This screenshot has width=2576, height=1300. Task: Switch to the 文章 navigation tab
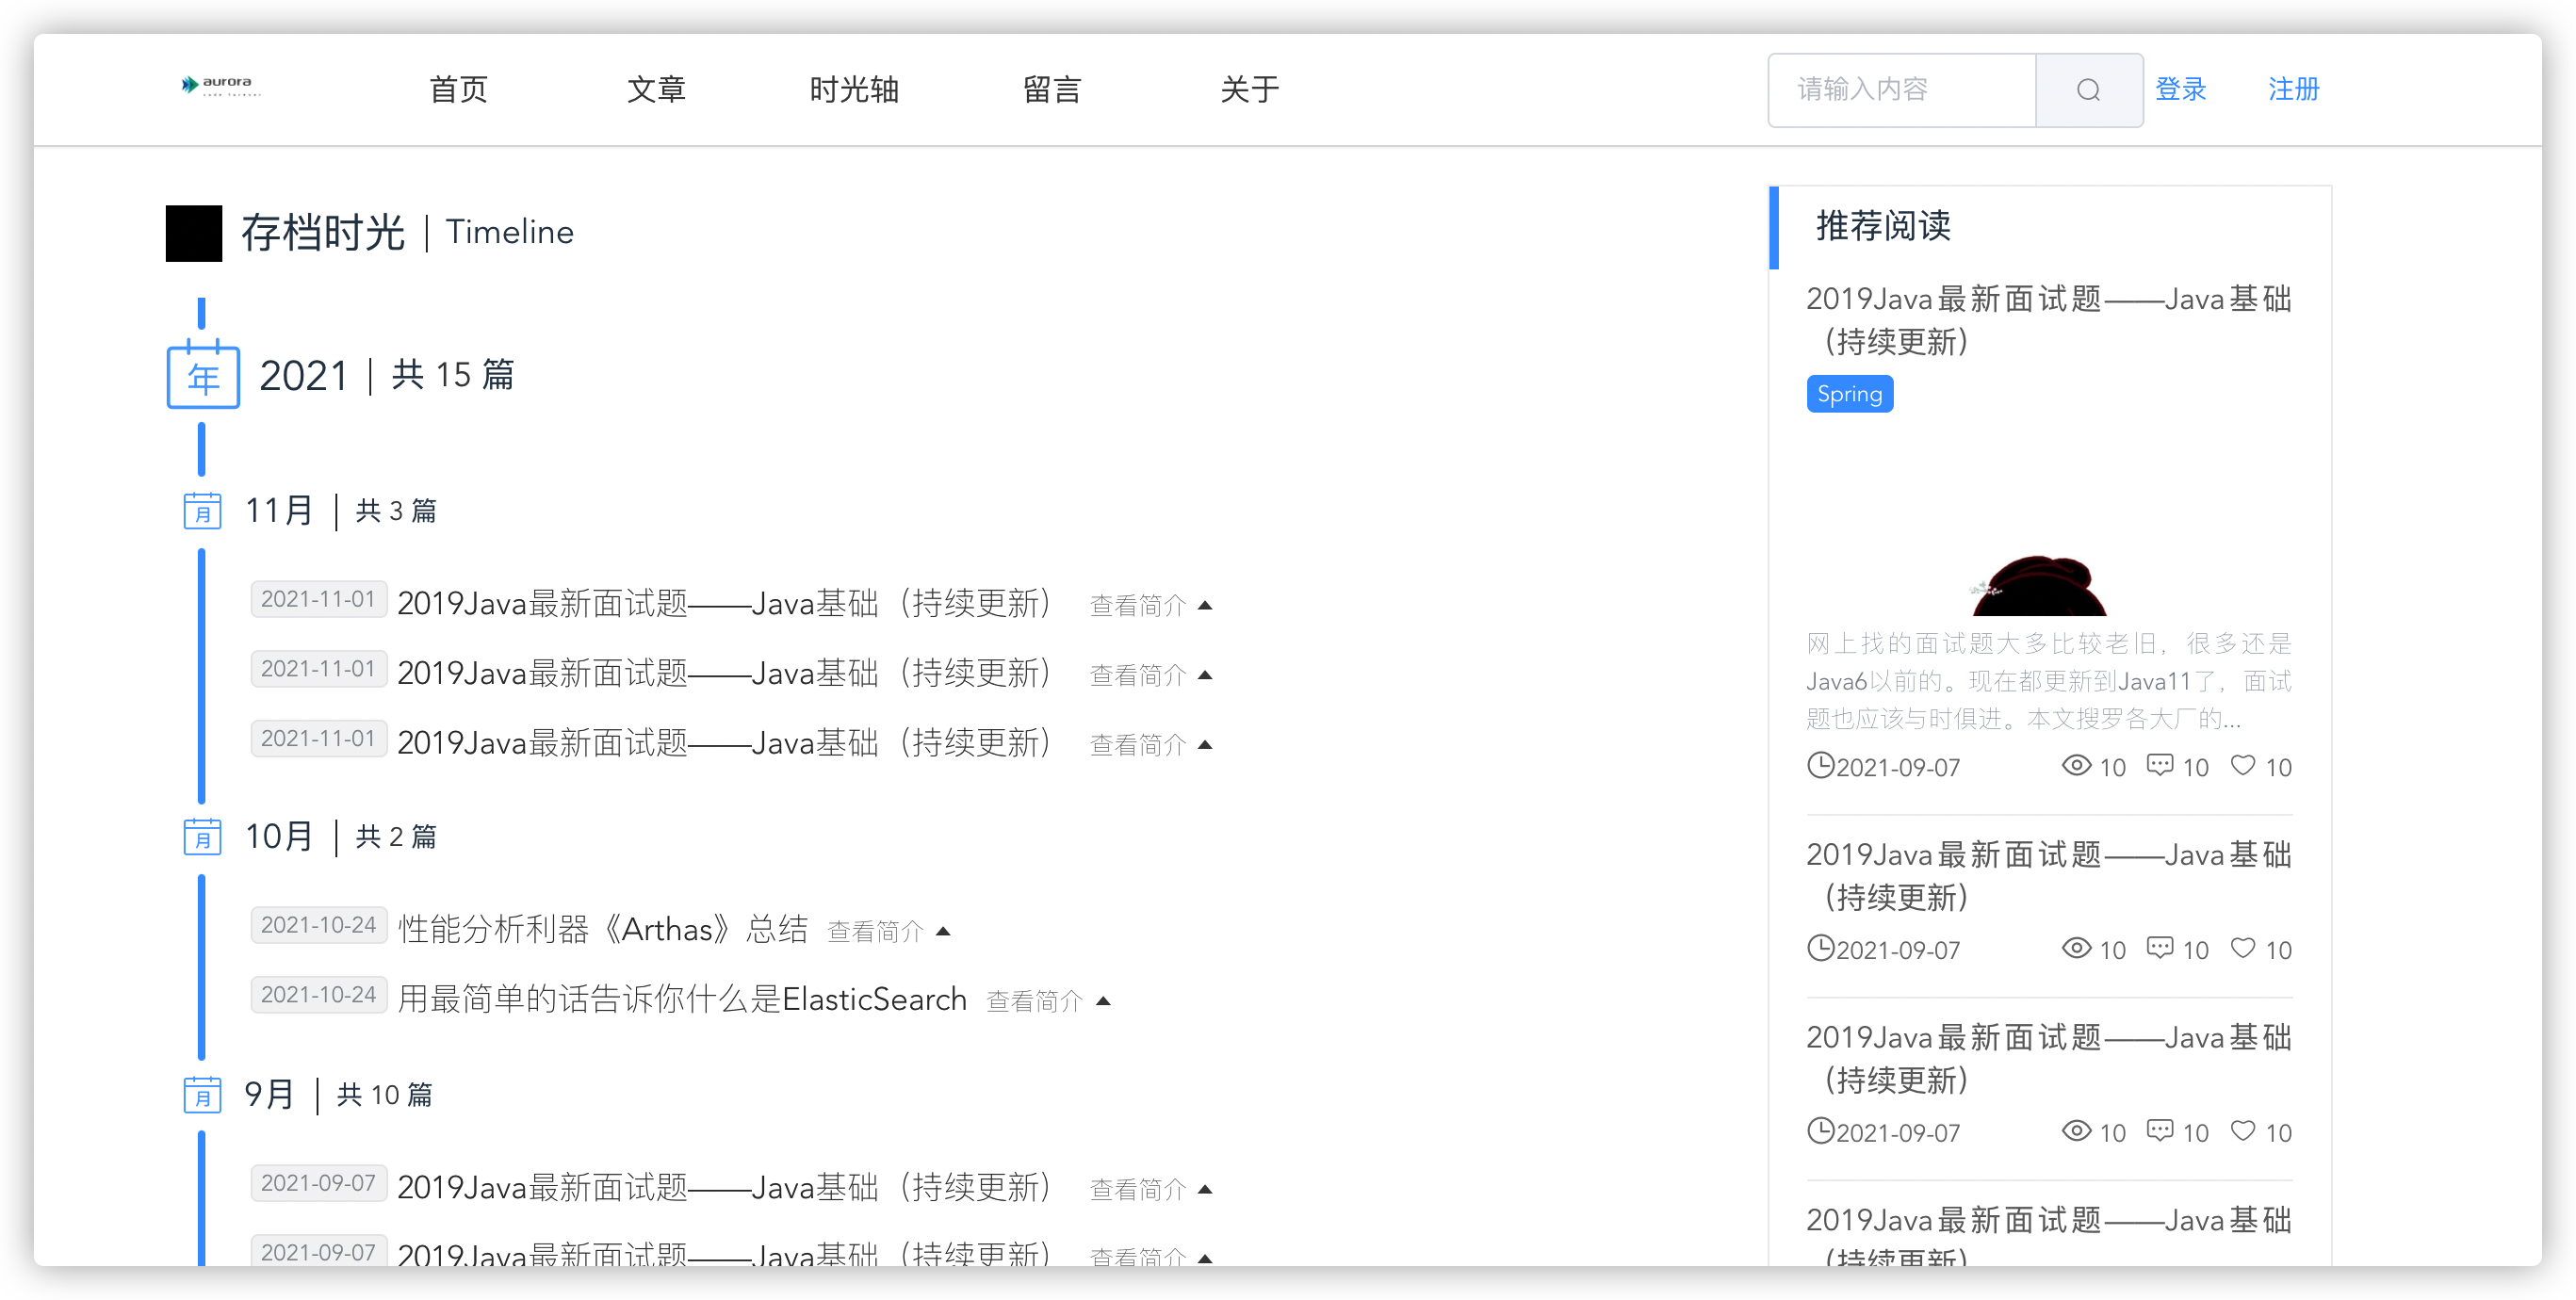656,89
